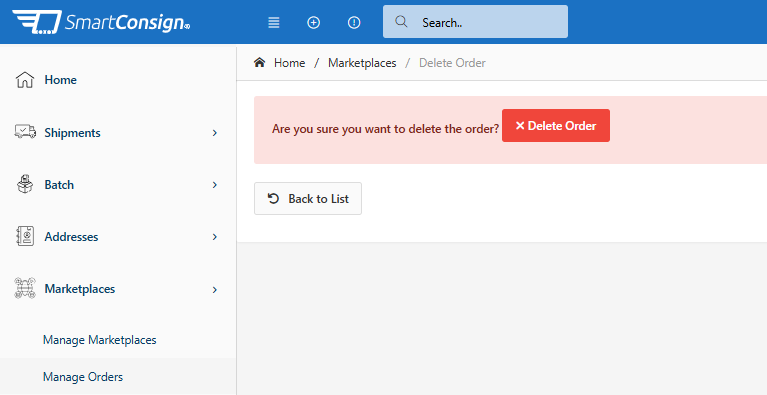767x395 pixels.
Task: Select Marketplaces in the sidebar
Action: tap(80, 289)
